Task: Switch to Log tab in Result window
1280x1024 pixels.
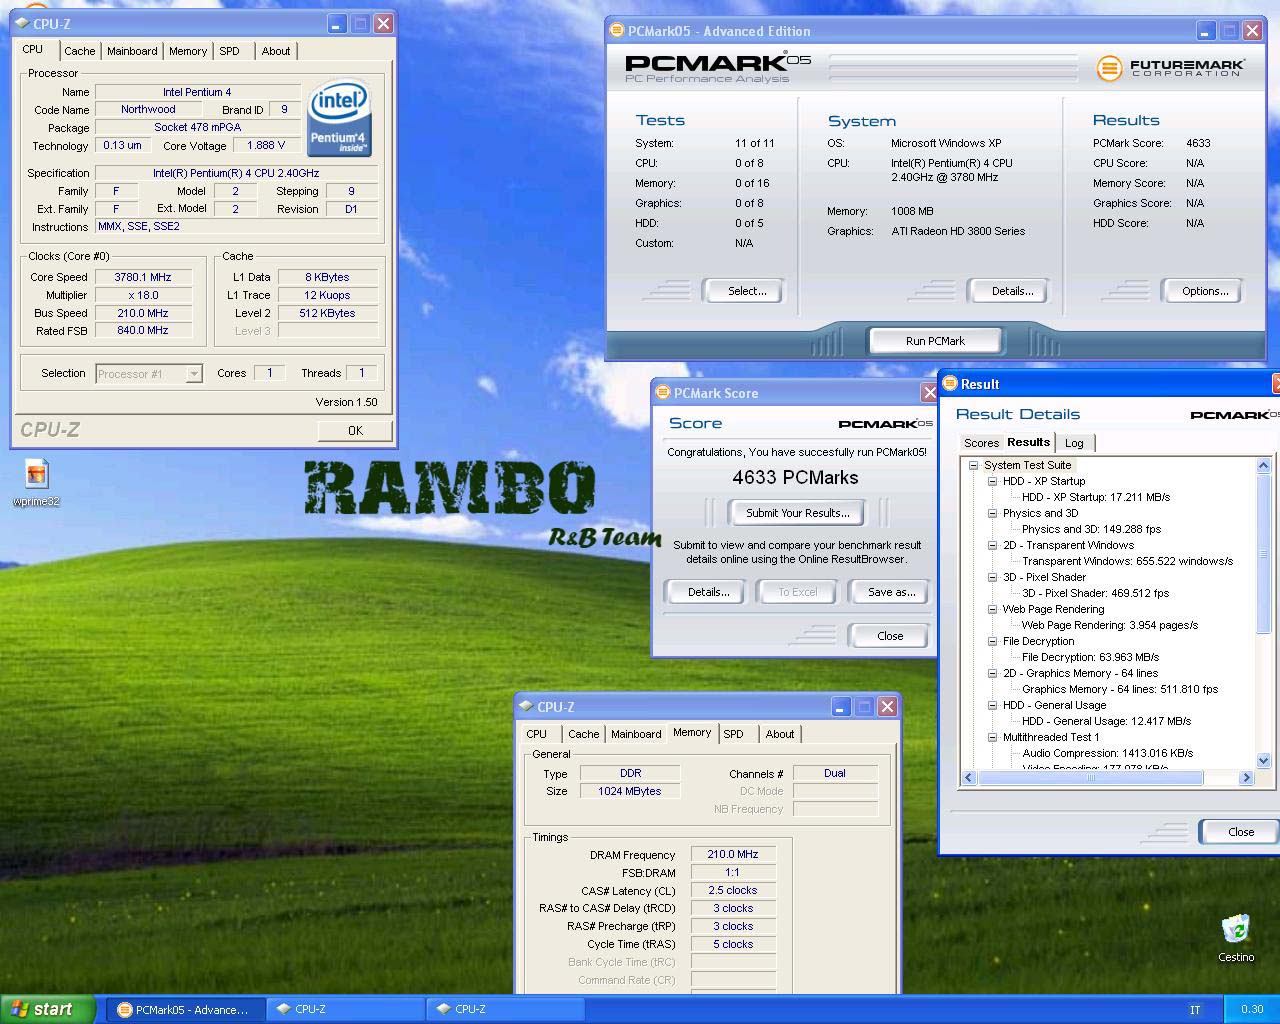Action: point(1074,443)
